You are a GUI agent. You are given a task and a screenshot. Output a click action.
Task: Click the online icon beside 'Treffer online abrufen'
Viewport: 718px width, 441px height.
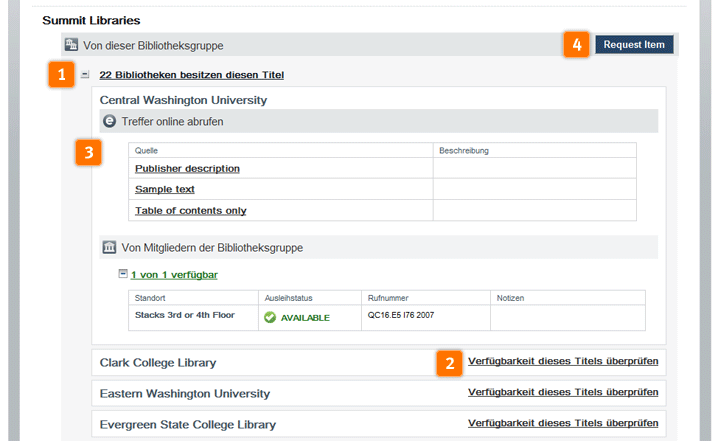(x=110, y=121)
